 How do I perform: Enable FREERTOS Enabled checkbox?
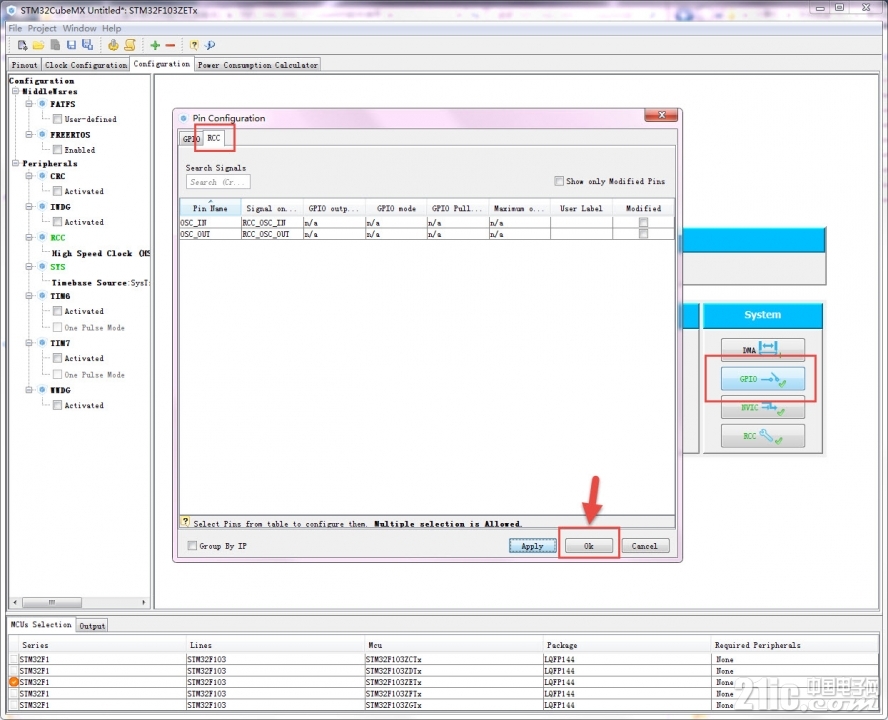(57, 150)
